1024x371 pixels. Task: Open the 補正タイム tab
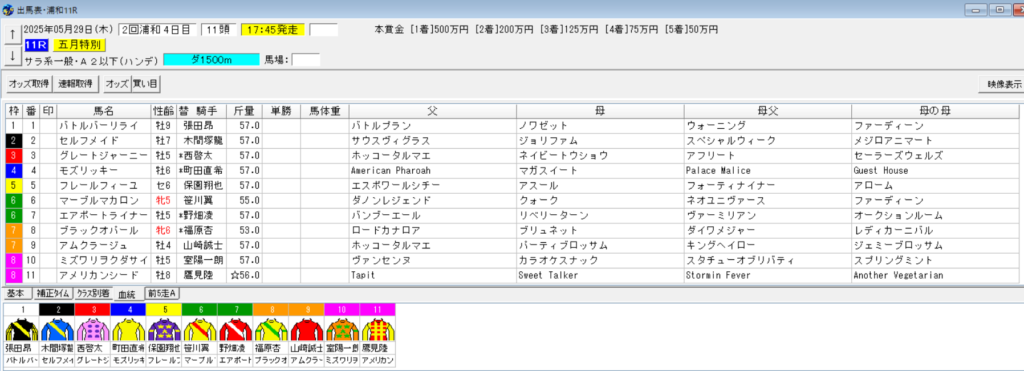pos(53,294)
